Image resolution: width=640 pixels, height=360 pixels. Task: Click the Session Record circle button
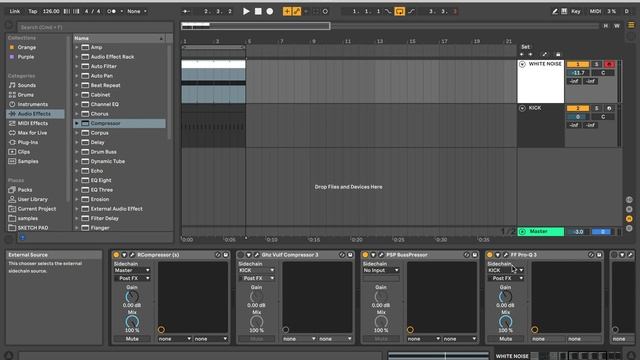click(325, 11)
